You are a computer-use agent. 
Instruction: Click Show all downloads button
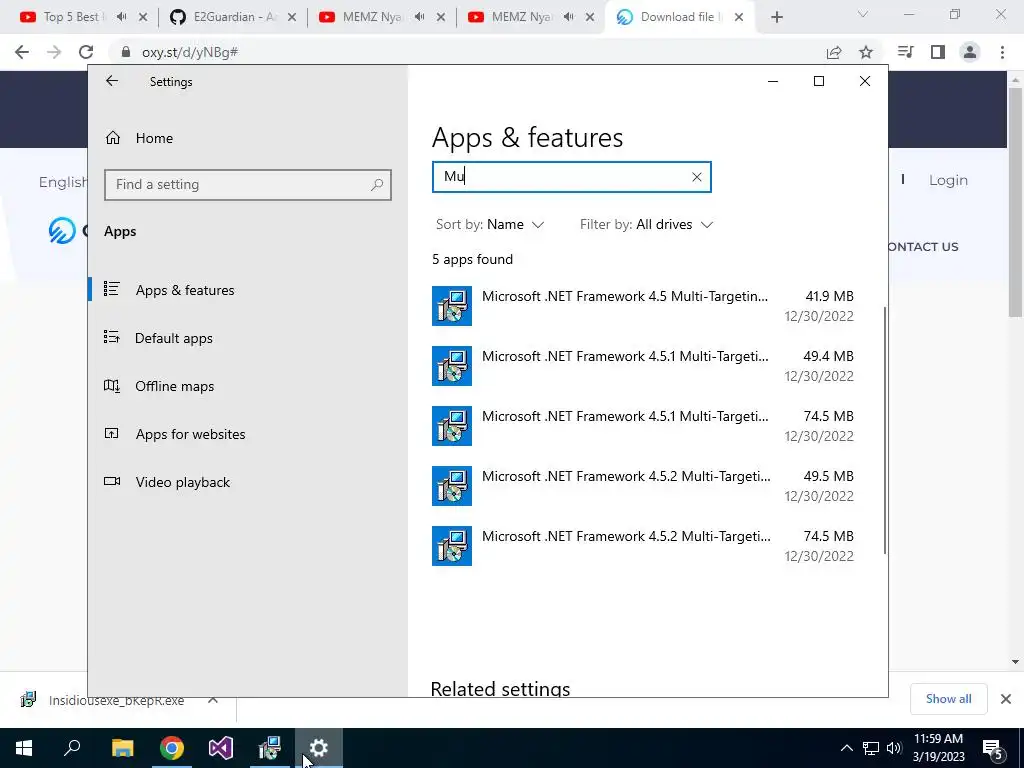pyautogui.click(x=948, y=699)
